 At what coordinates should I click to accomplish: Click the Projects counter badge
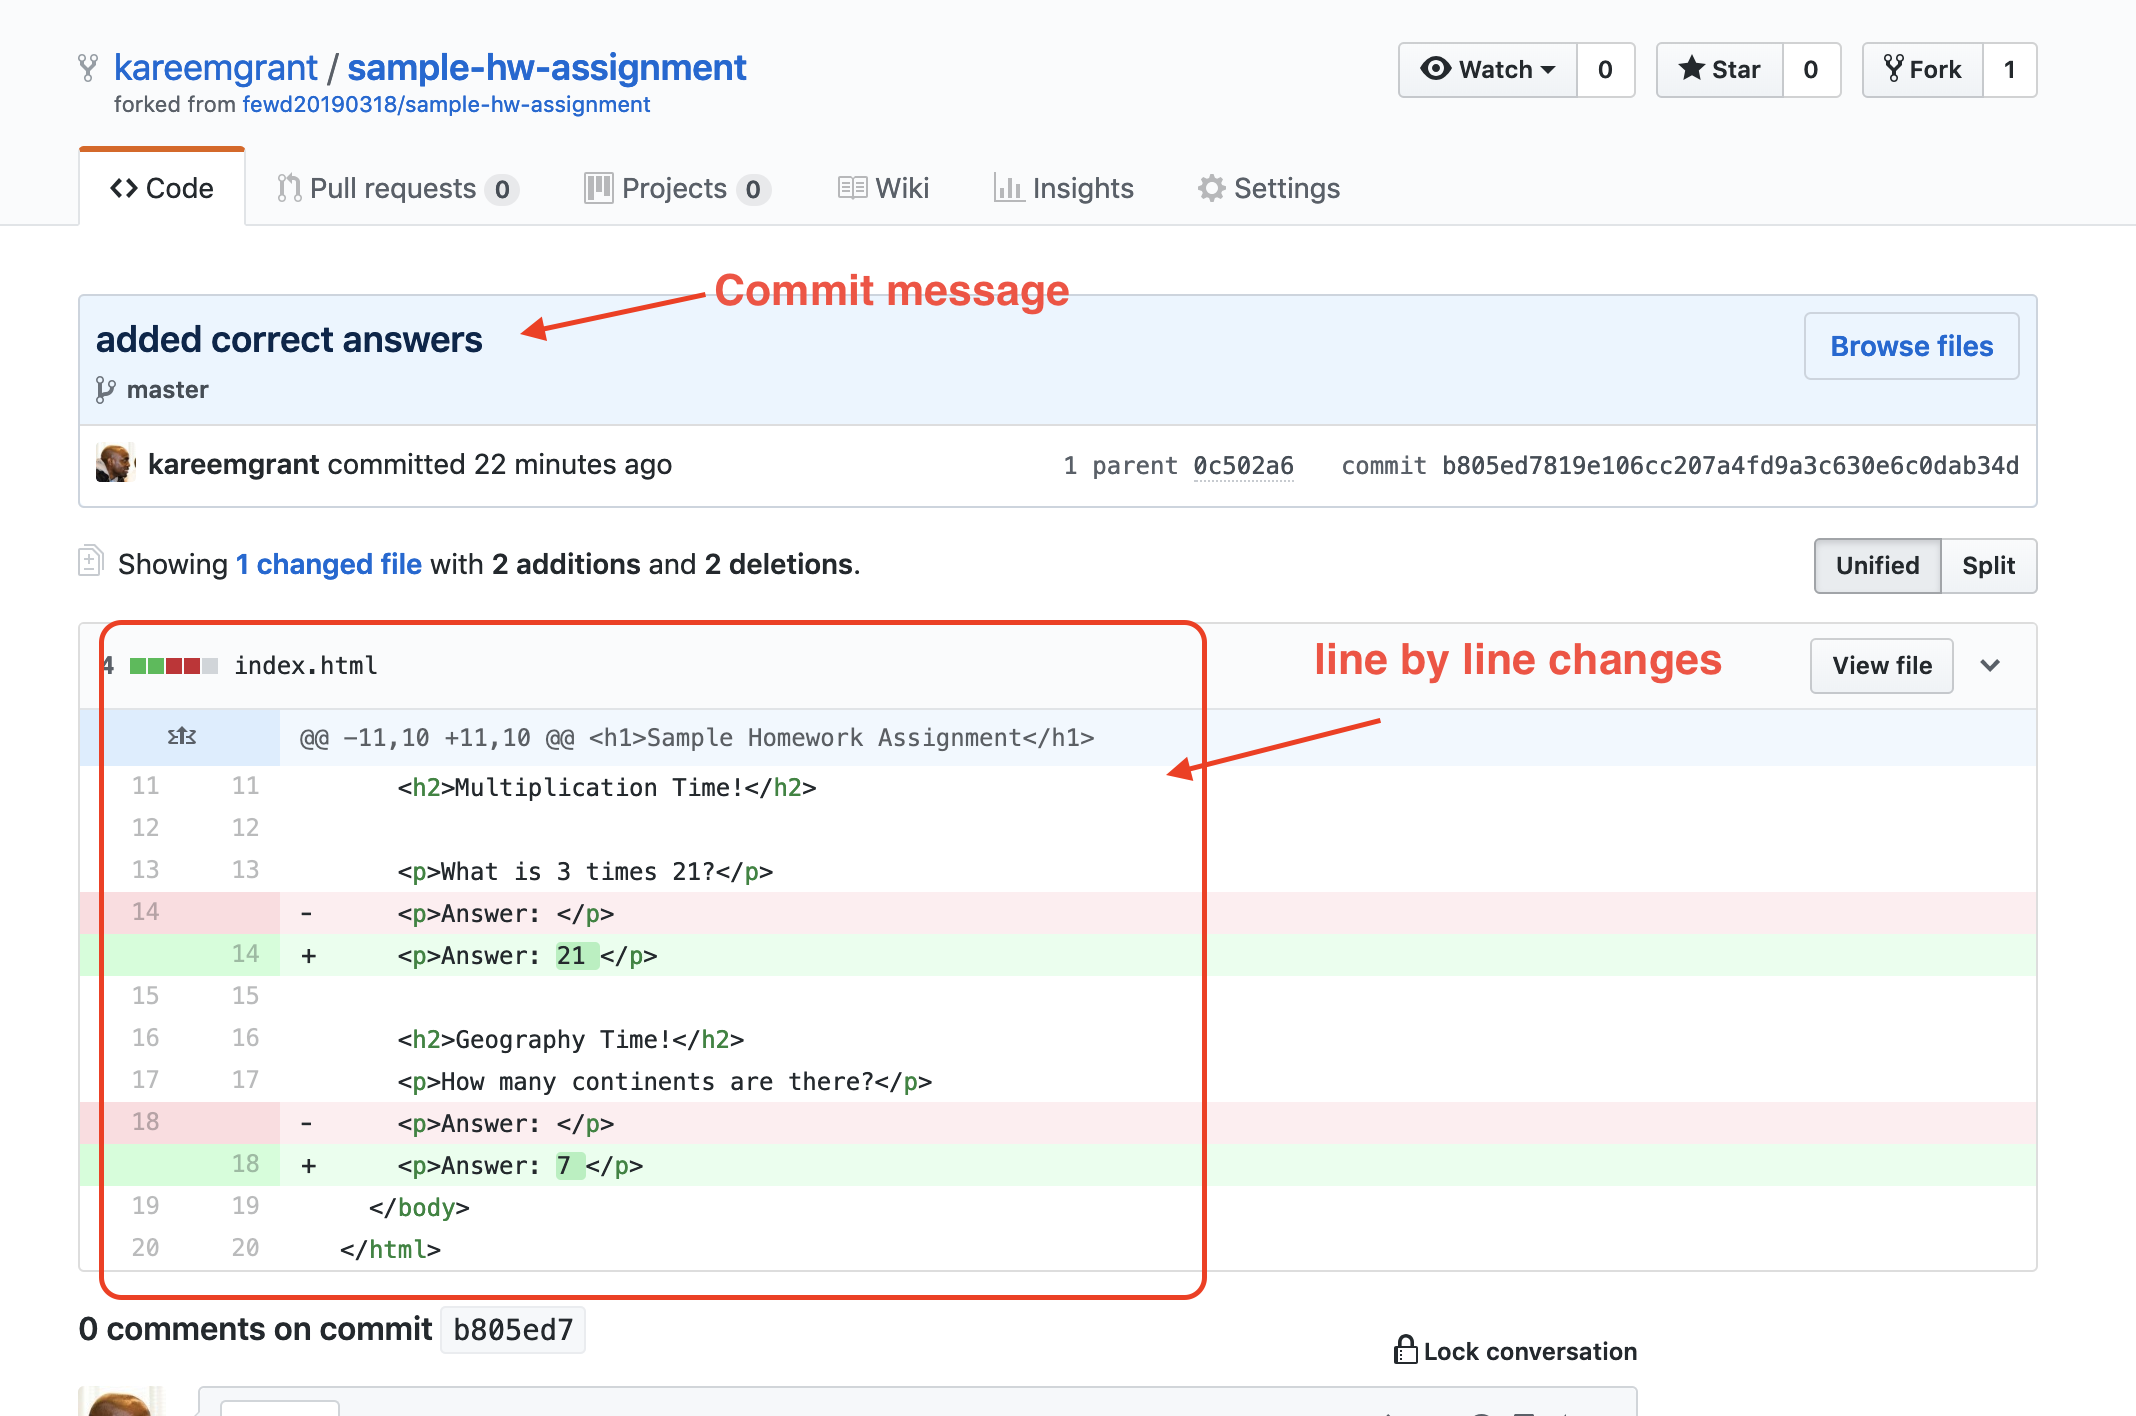[x=753, y=190]
